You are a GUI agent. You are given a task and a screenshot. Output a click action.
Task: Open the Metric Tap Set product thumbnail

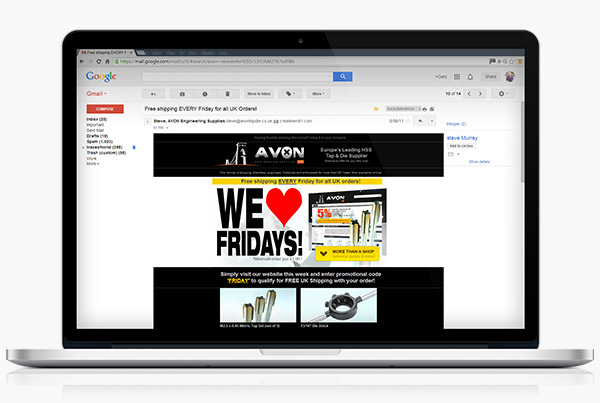tap(258, 305)
